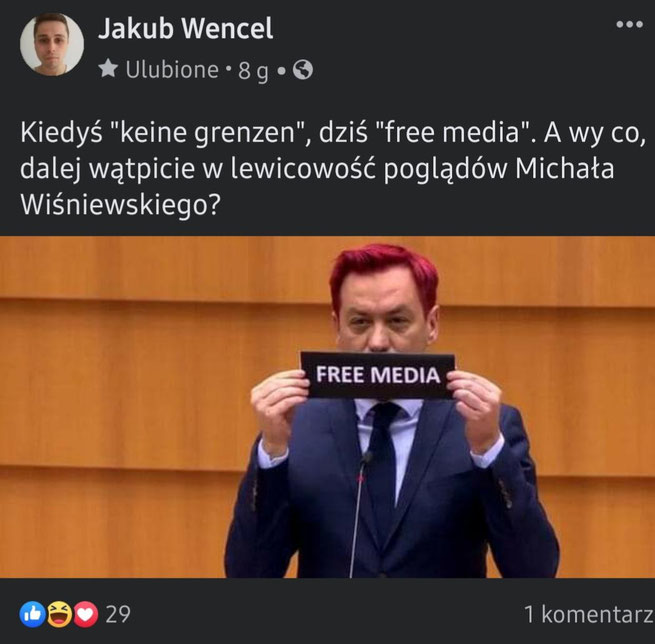Click the Favorites star icon
Screen dimensions: 655x644
[108, 68]
